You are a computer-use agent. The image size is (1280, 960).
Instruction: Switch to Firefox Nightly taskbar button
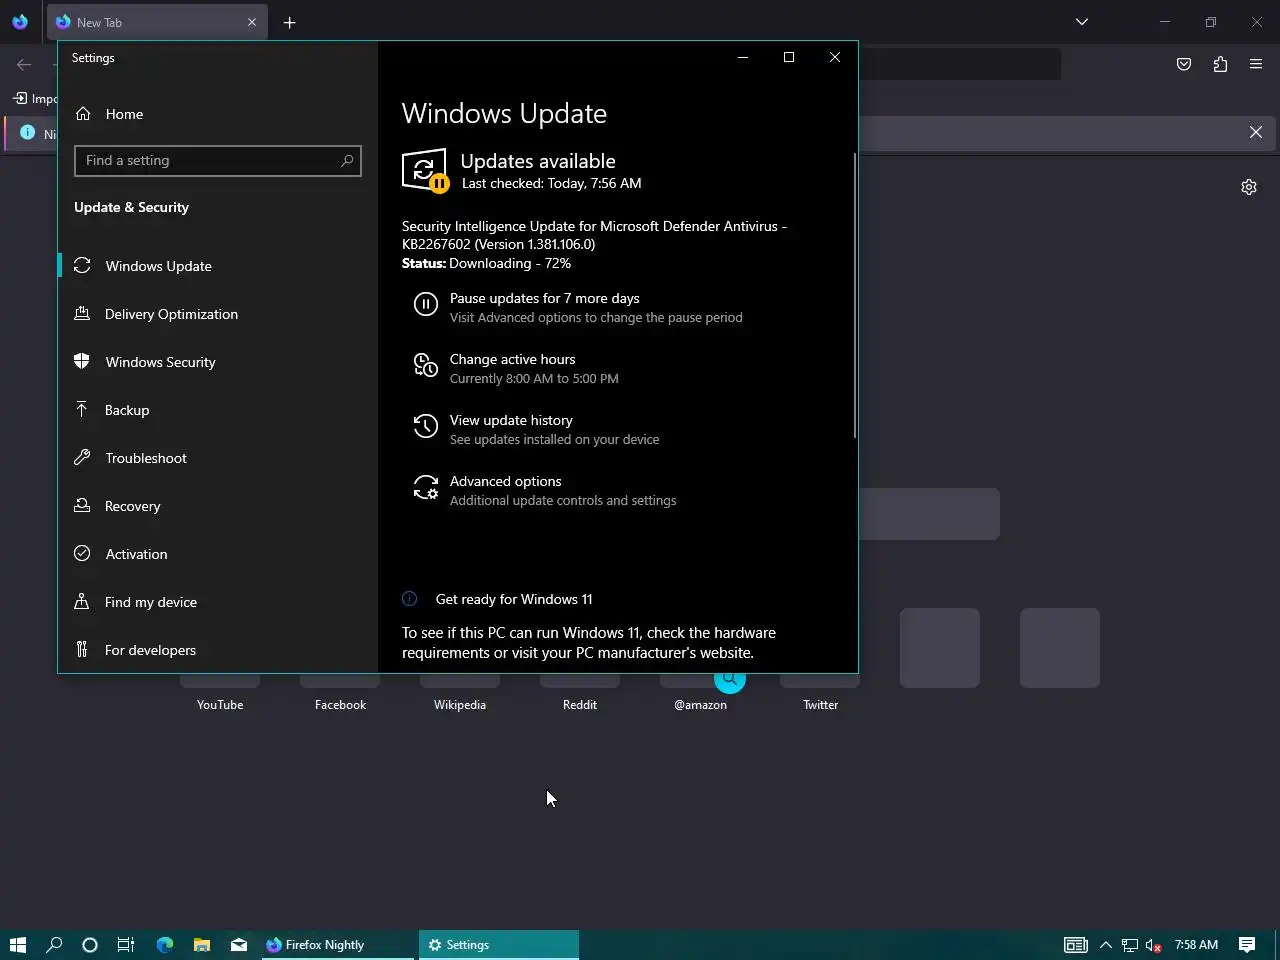pos(336,944)
